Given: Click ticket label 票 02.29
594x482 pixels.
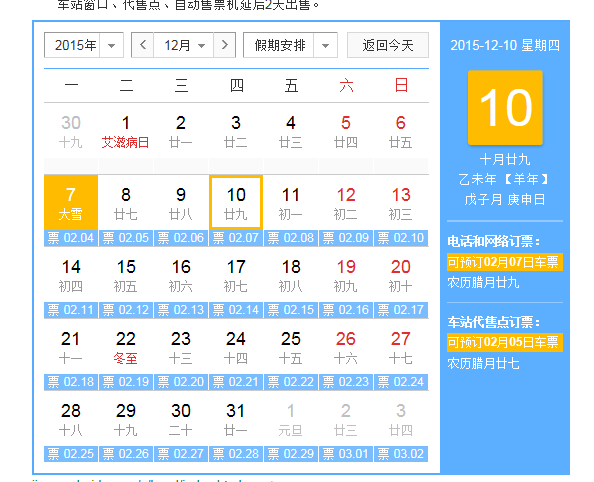Looking at the screenshot, I should point(291,454).
